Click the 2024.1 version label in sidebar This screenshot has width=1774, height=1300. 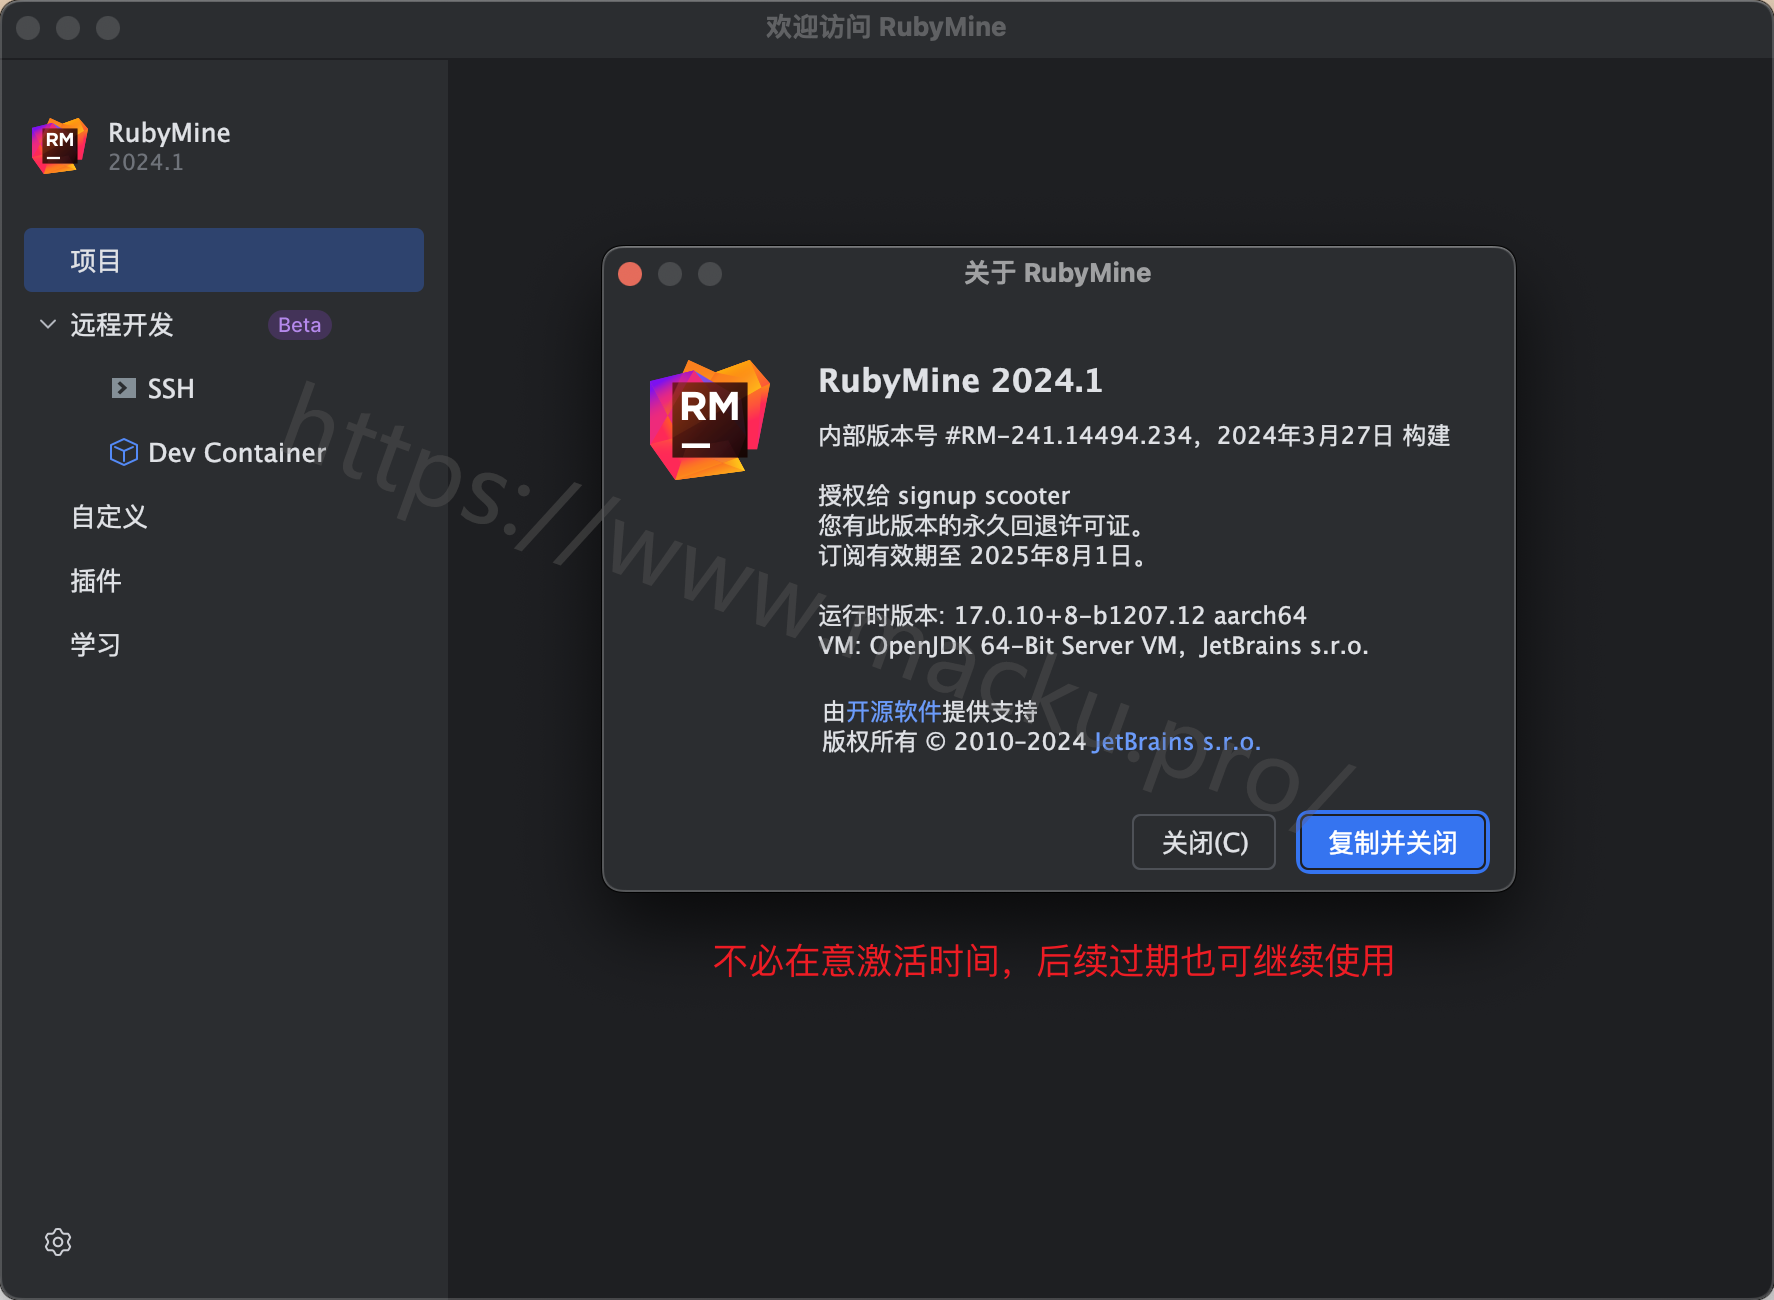tap(146, 162)
